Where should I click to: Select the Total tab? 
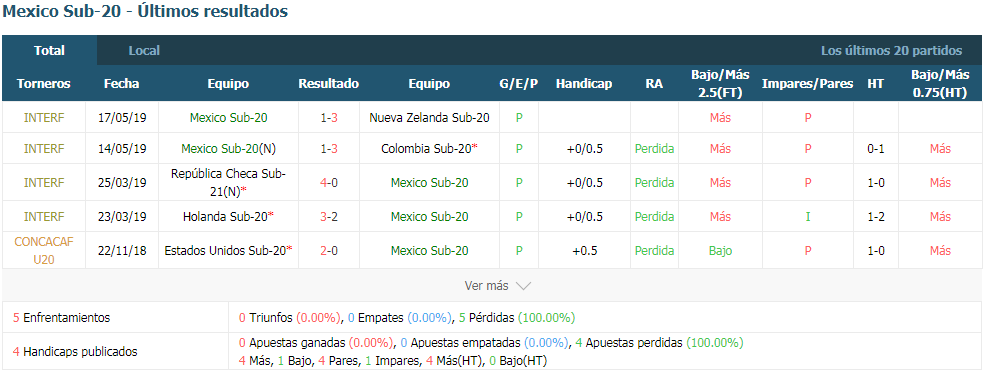pyautogui.click(x=50, y=50)
